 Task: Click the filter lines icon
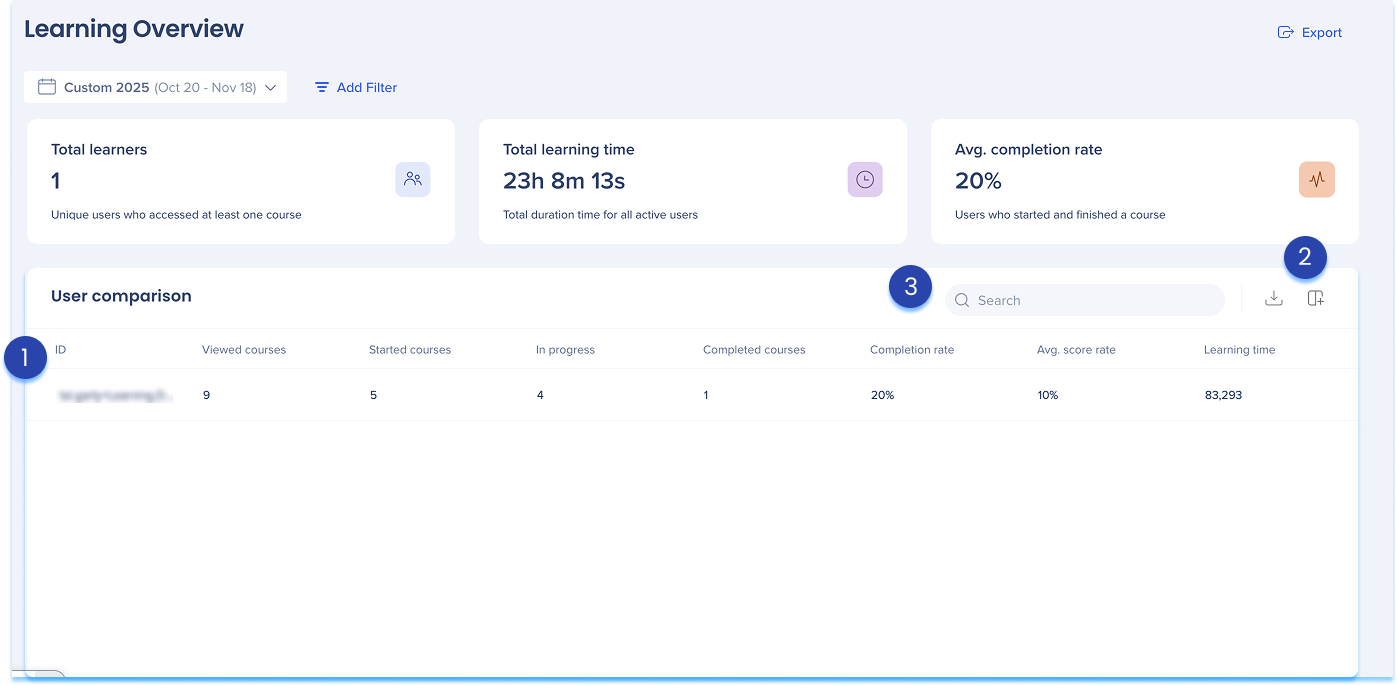click(x=322, y=88)
